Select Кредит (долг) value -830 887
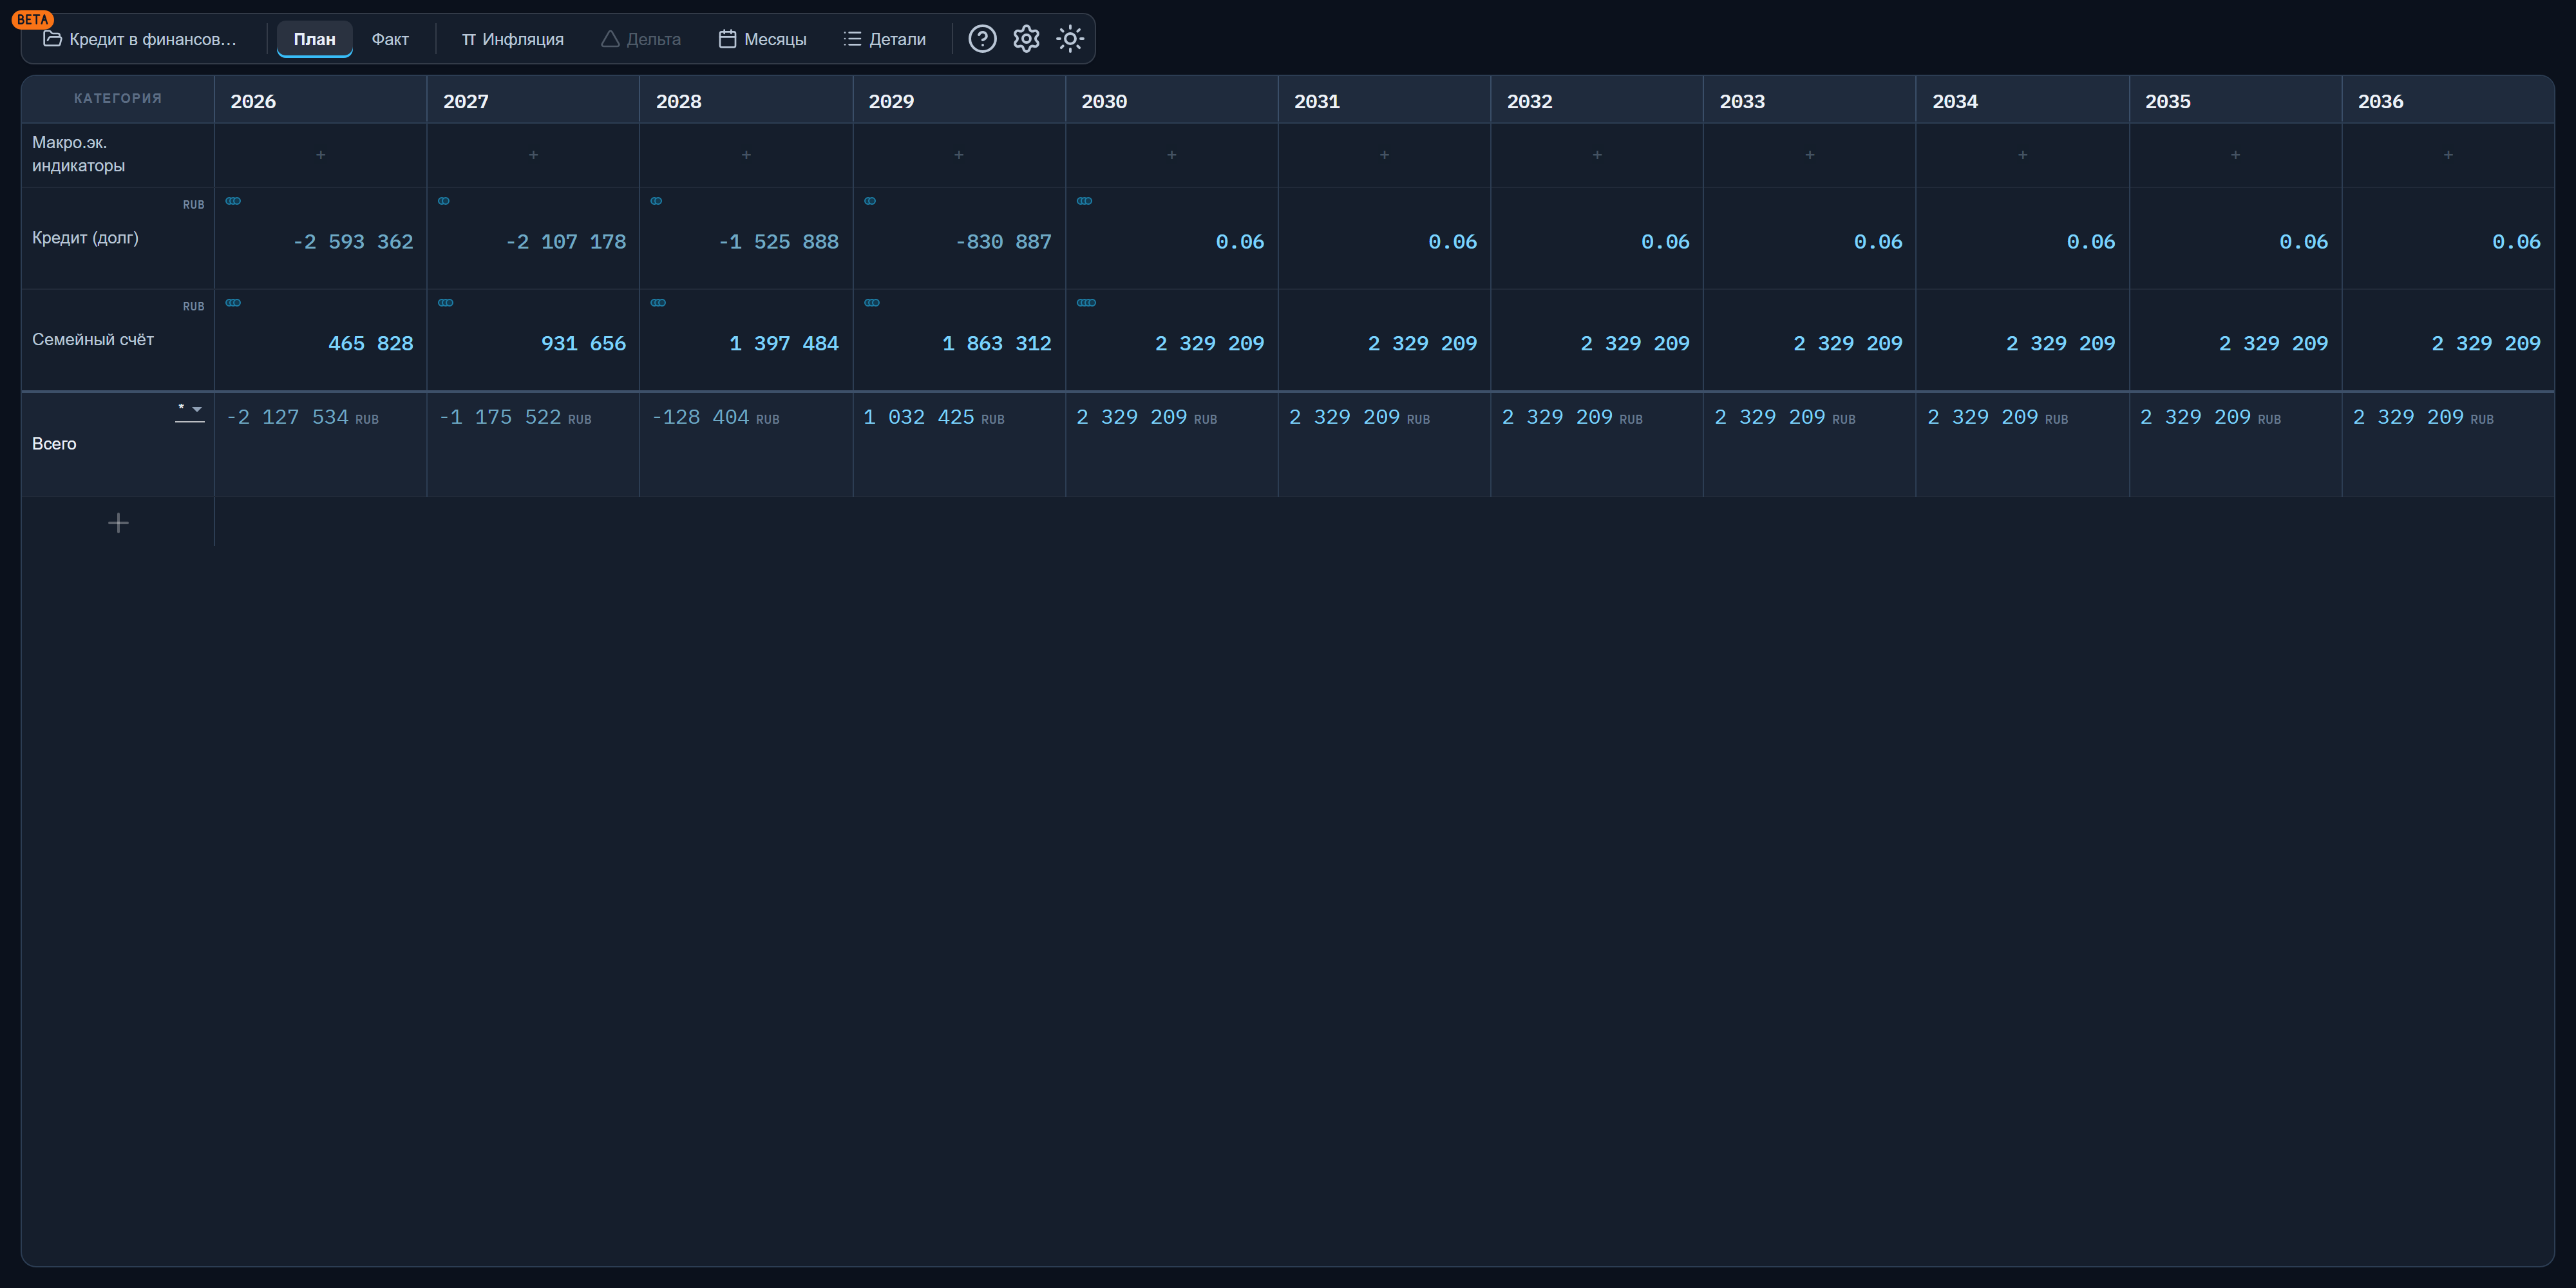2576x1288 pixels. pos(1003,242)
